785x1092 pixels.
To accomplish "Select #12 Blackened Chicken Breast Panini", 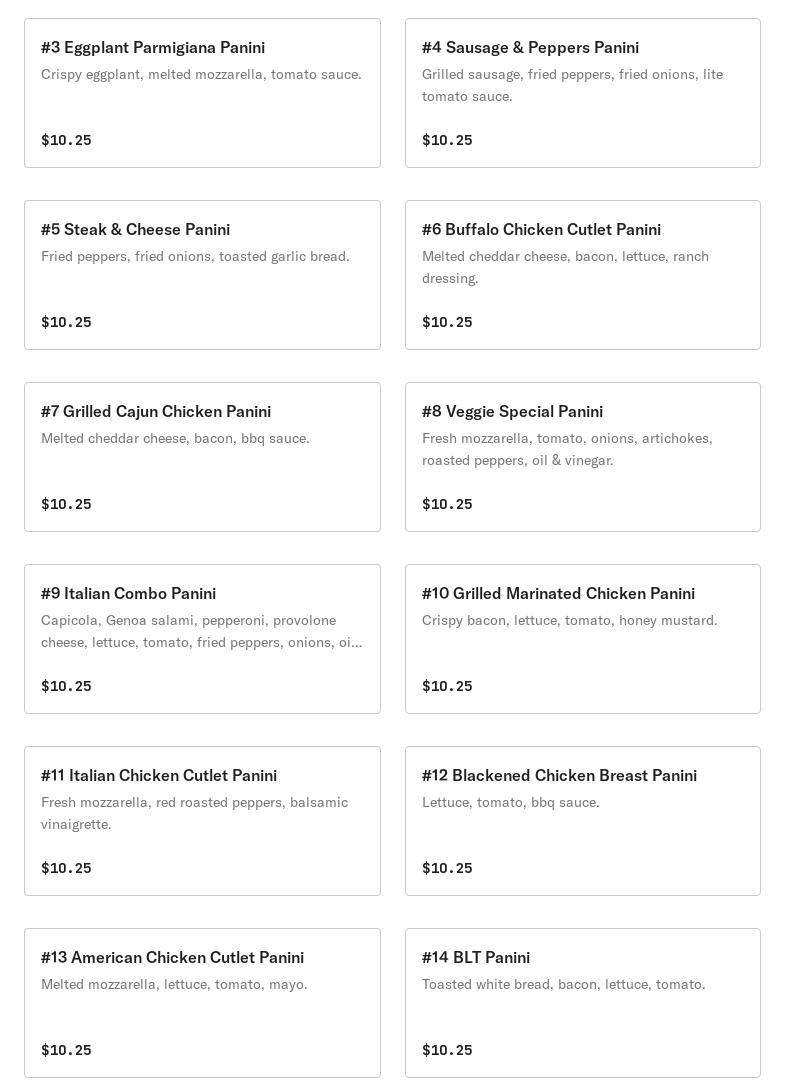I will [x=559, y=776].
